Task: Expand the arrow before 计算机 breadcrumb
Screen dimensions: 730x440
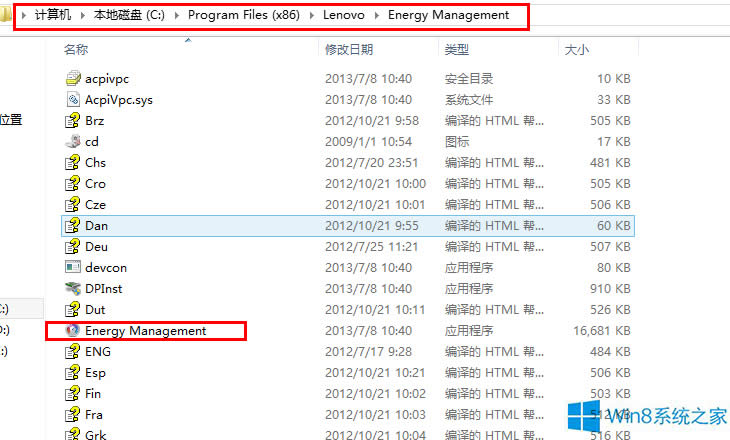Action: (x=24, y=15)
